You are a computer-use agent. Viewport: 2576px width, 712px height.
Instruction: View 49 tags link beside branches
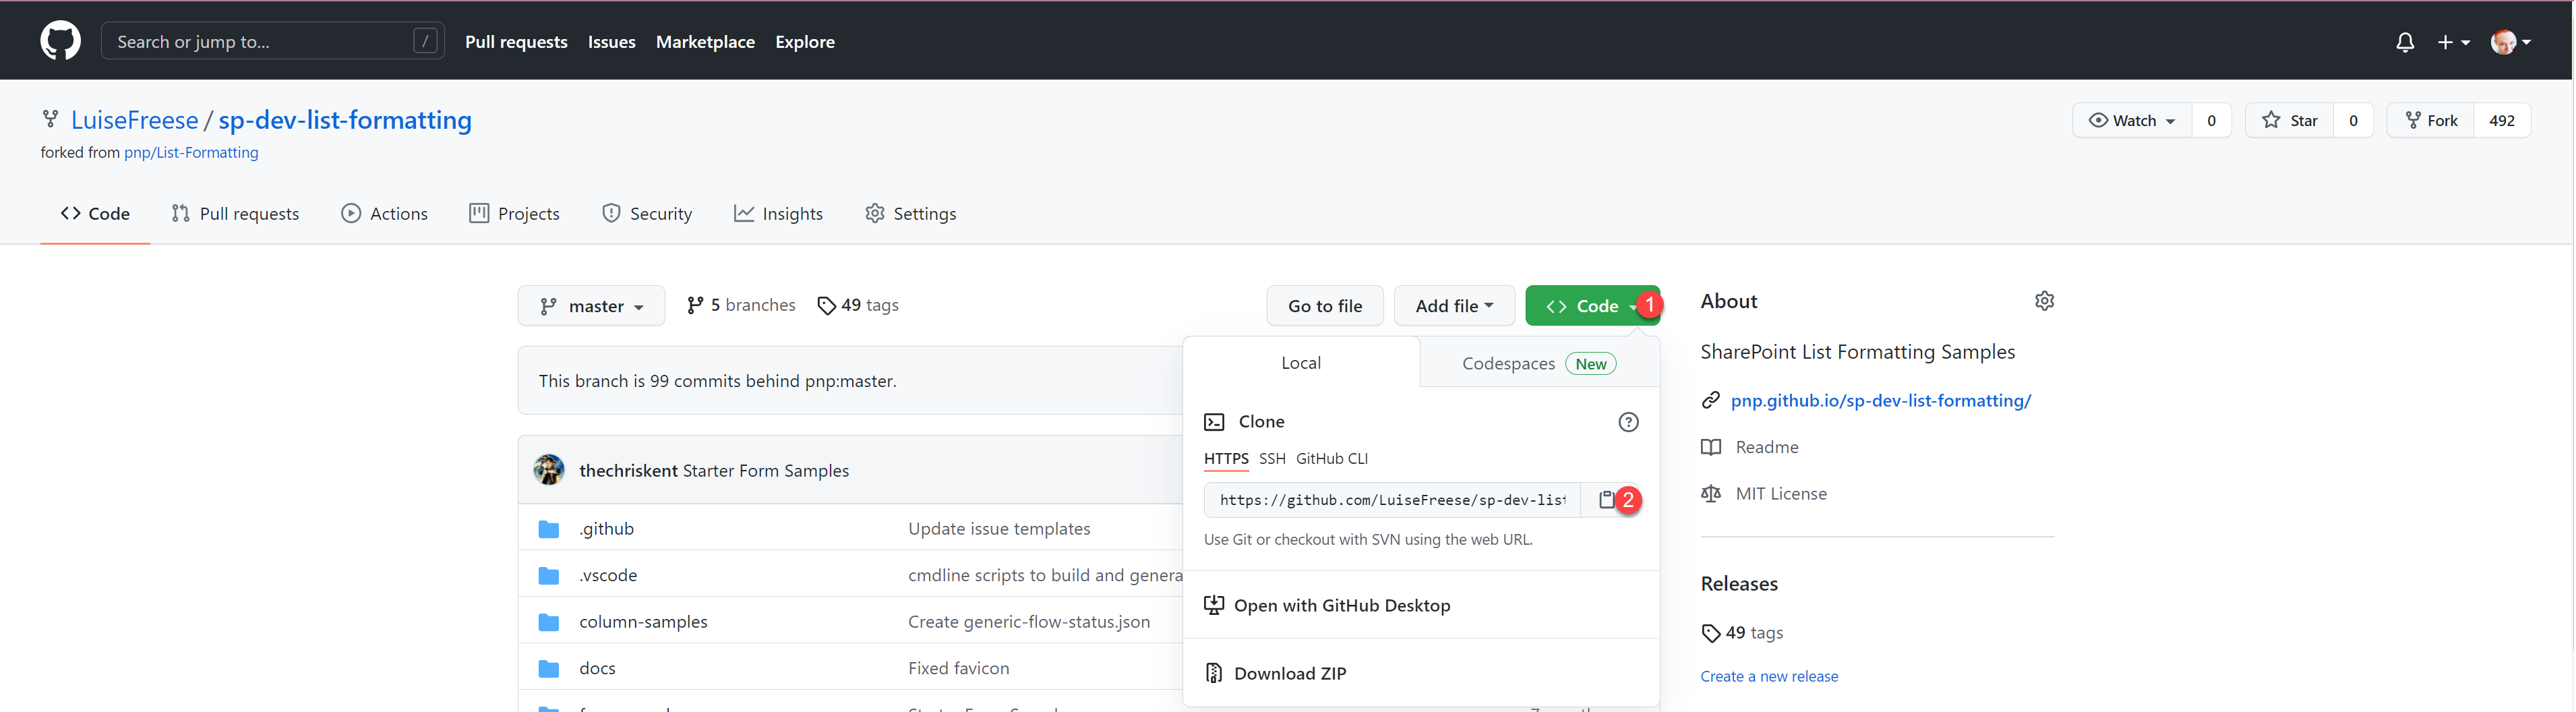tap(858, 305)
